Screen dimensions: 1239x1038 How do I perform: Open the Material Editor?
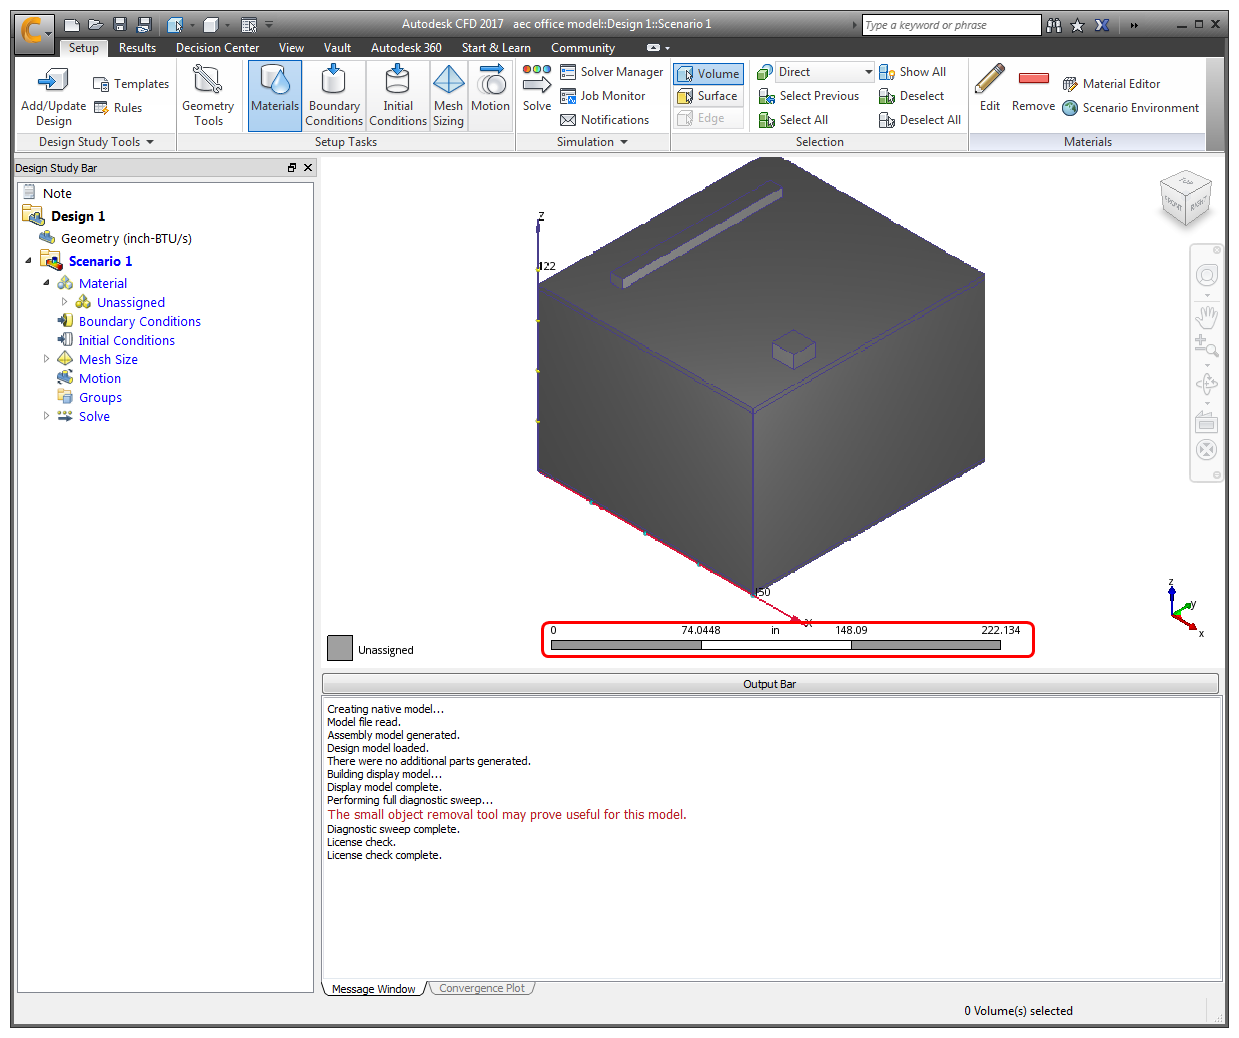click(x=1111, y=84)
